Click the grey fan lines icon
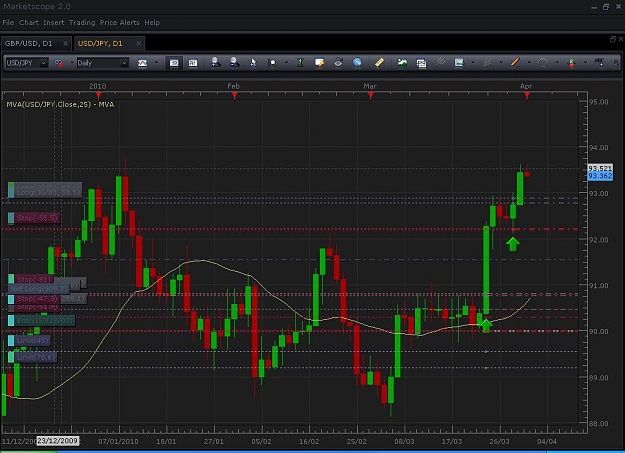This screenshot has width=625, height=453. (487, 63)
